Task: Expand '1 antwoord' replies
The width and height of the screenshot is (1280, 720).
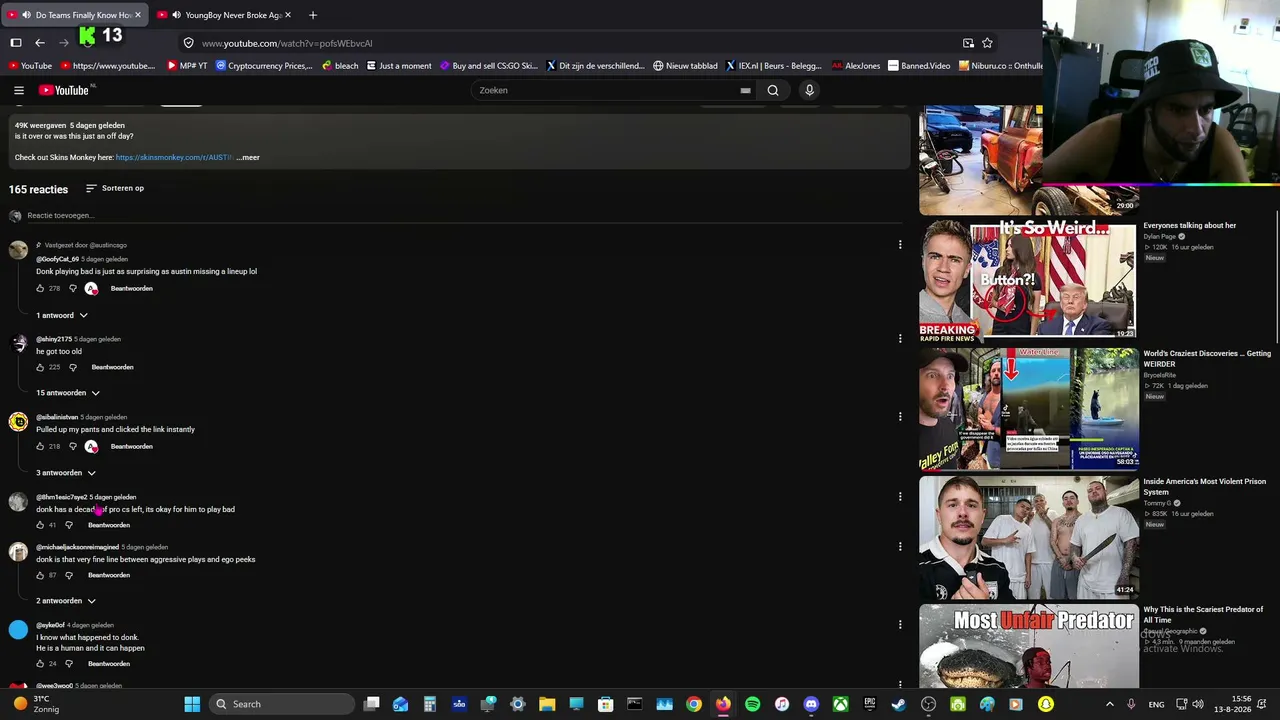Action: point(62,315)
